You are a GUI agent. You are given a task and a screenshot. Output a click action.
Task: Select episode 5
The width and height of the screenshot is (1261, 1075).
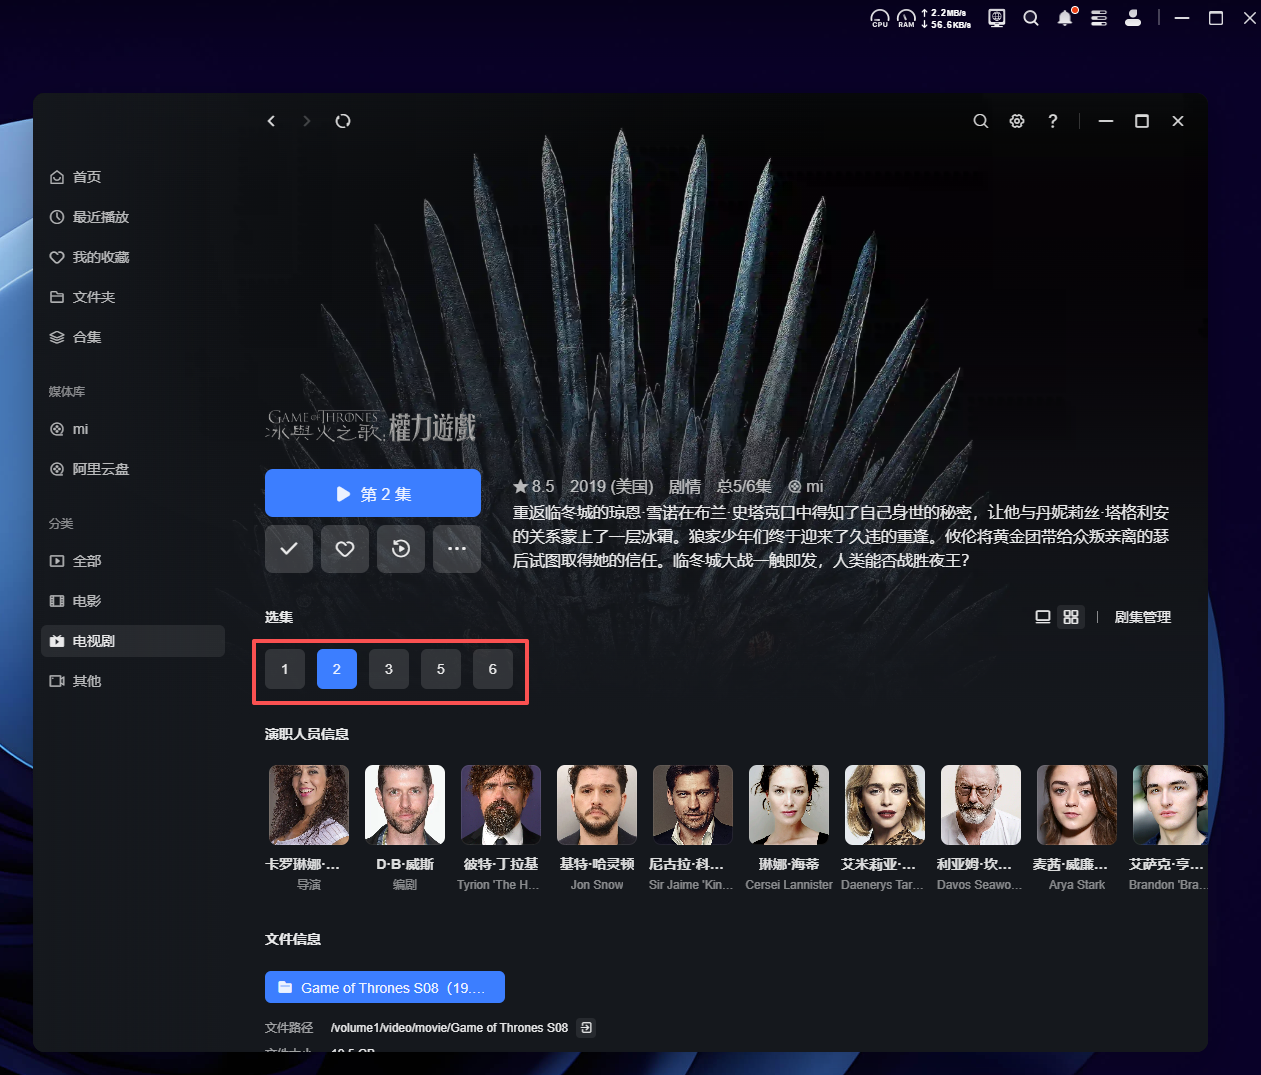tap(441, 669)
